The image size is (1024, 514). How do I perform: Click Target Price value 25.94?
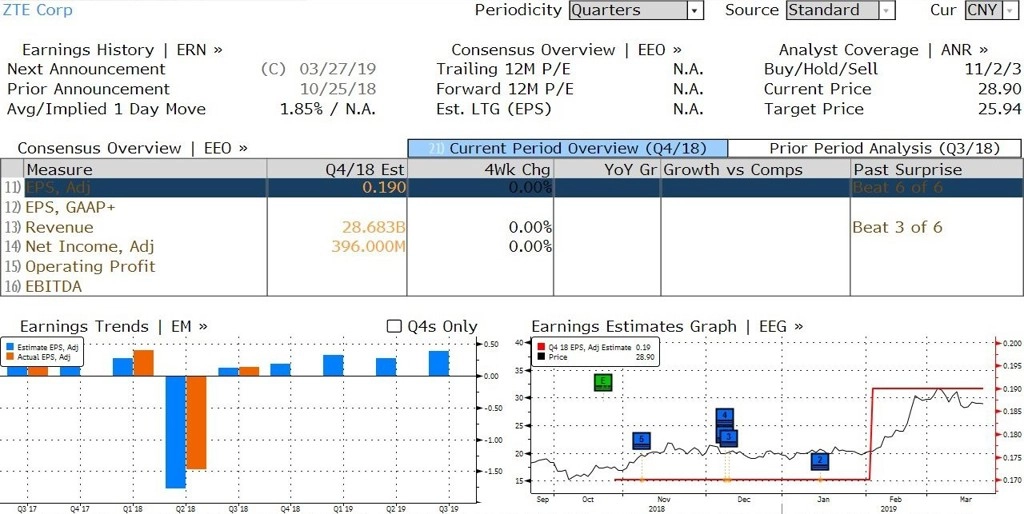999,108
